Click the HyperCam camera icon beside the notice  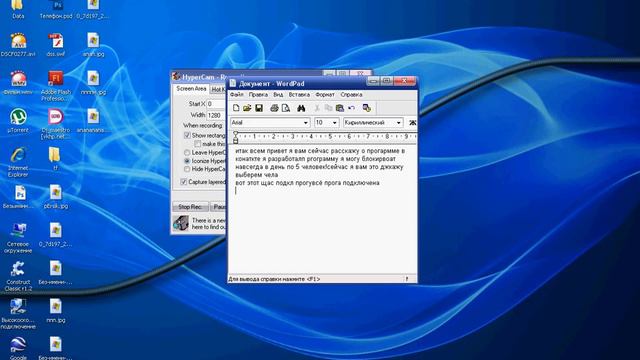point(180,223)
